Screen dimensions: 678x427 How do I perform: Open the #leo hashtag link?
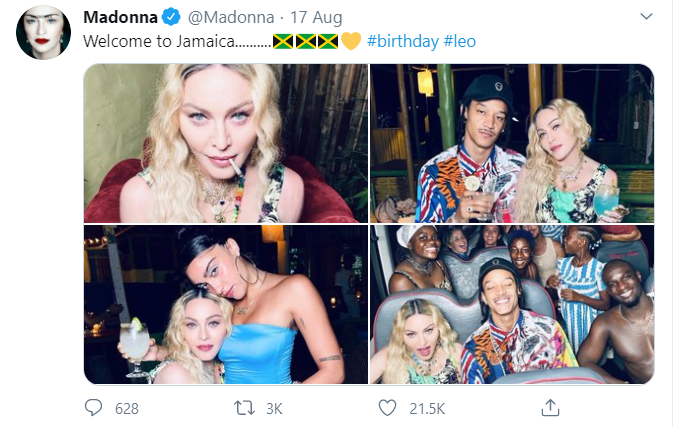460,41
